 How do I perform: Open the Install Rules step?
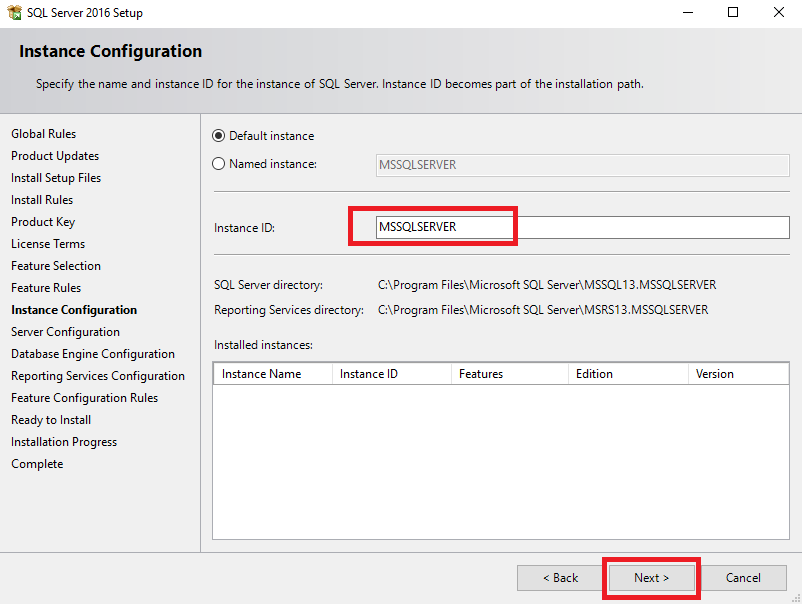[x=42, y=200]
